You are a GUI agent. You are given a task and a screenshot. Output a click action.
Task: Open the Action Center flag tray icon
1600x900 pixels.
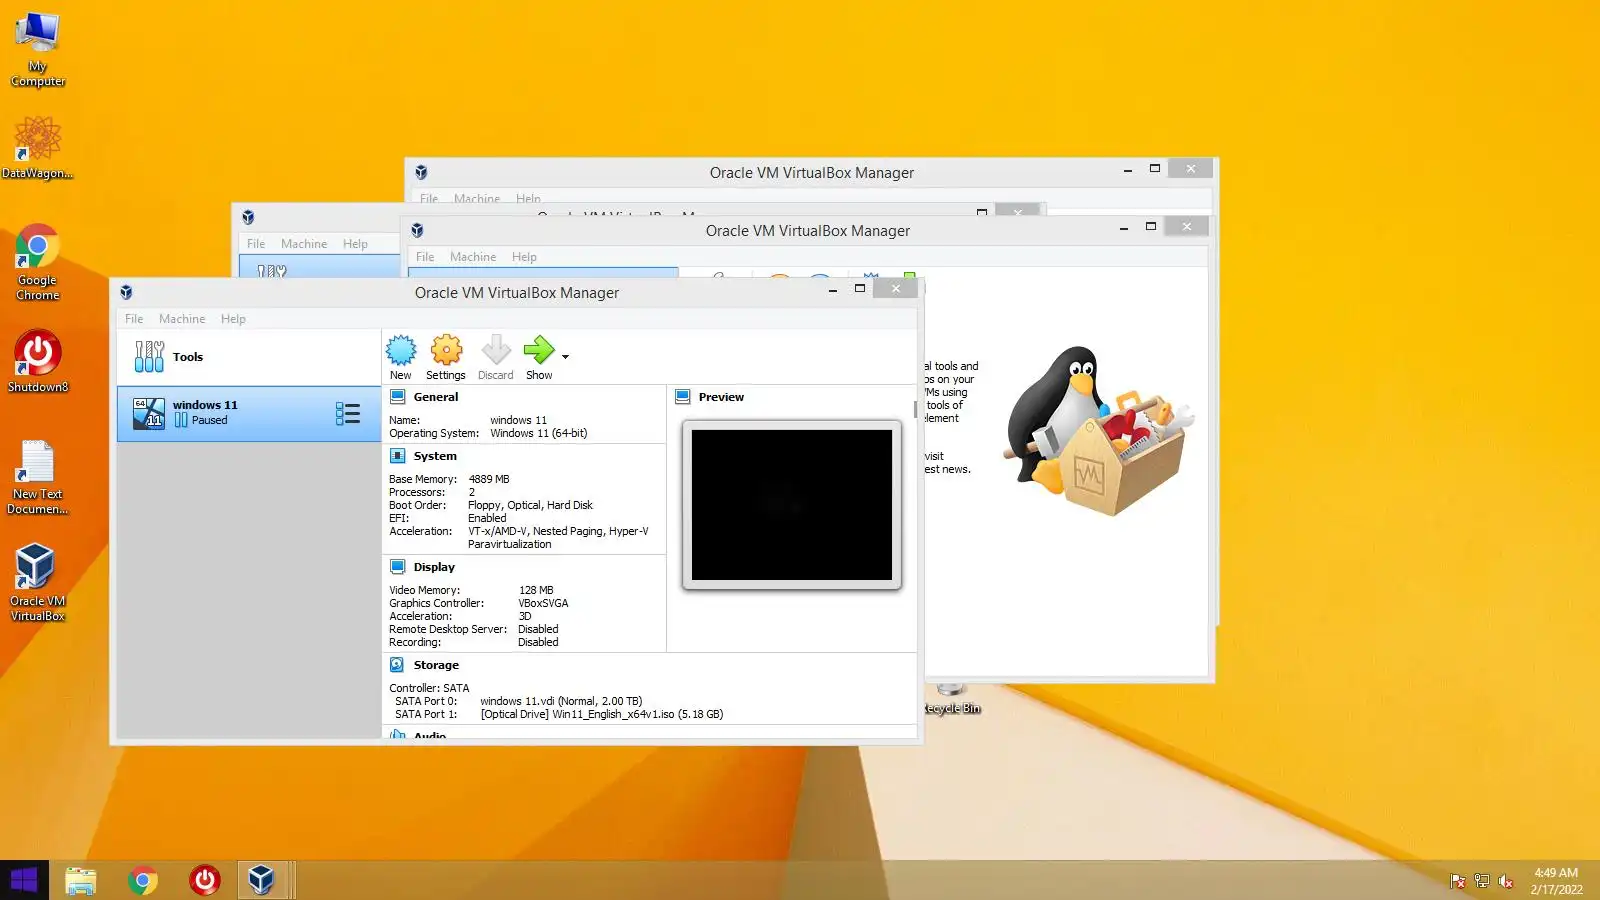(1458, 881)
